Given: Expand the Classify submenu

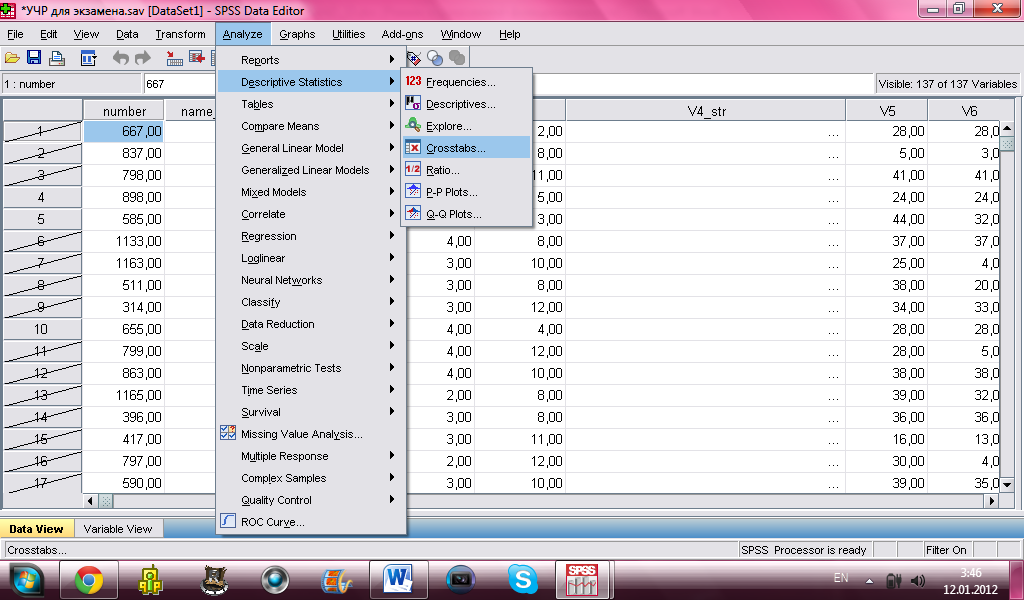Looking at the screenshot, I should tap(311, 302).
